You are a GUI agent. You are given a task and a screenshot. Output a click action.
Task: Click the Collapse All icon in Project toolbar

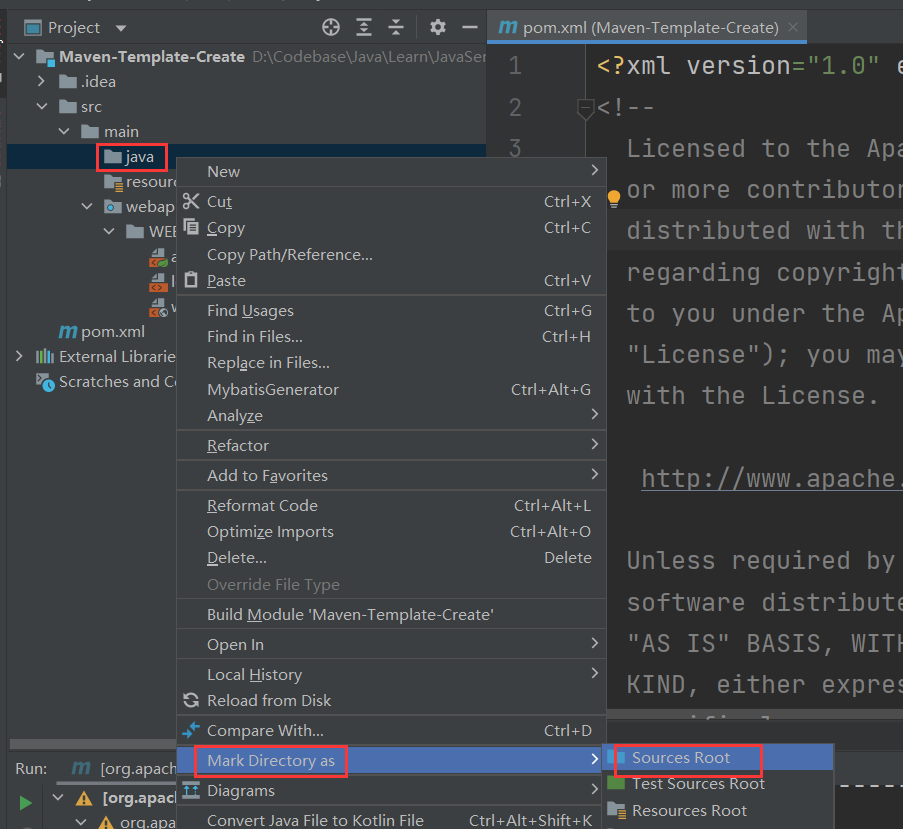click(397, 27)
